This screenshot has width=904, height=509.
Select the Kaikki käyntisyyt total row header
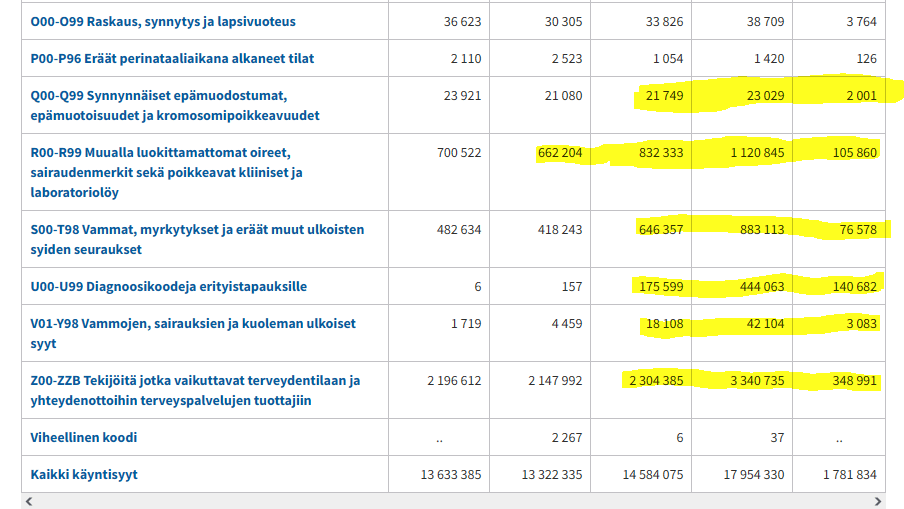84,475
